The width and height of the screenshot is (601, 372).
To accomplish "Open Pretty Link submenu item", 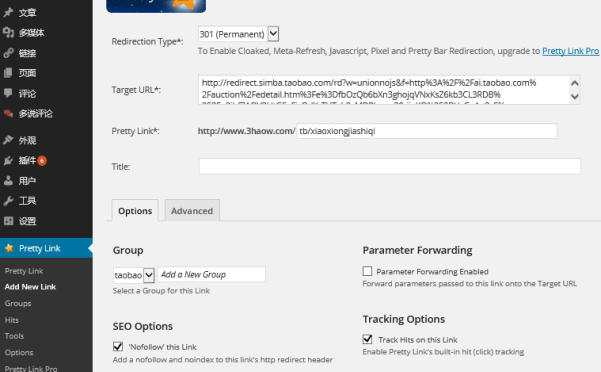I will click(24, 271).
